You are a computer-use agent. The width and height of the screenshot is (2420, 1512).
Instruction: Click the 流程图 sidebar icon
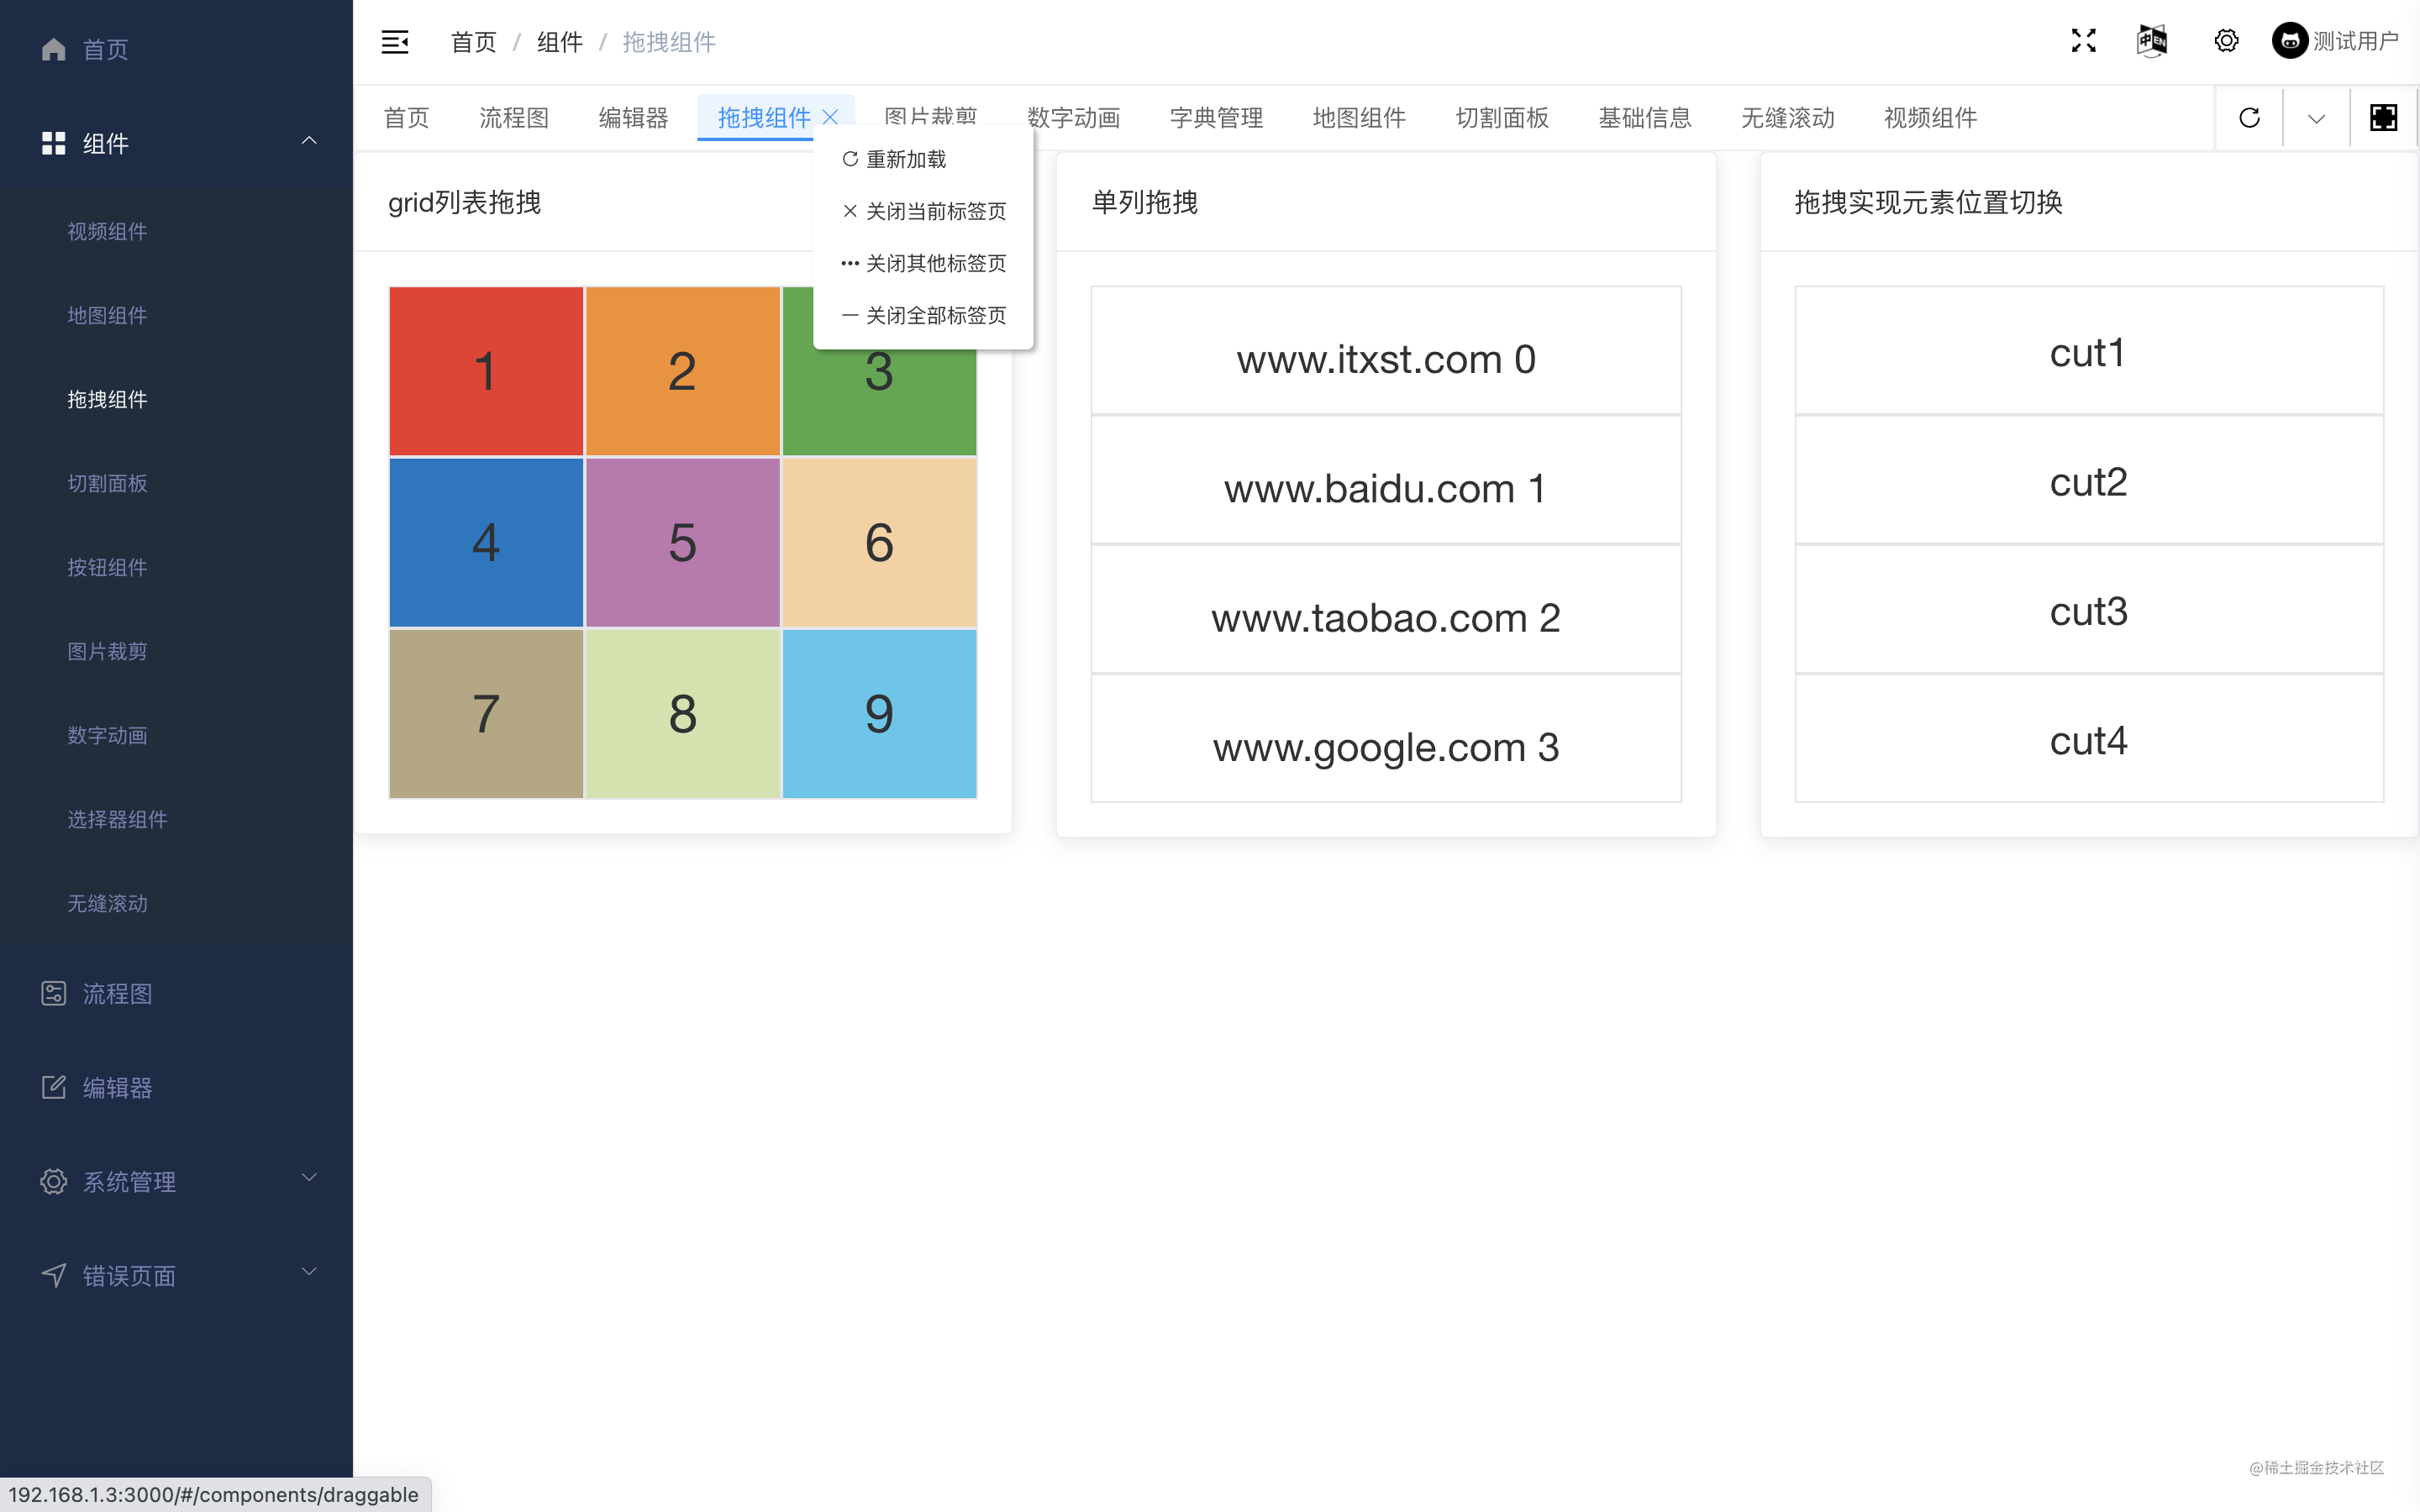[53, 993]
